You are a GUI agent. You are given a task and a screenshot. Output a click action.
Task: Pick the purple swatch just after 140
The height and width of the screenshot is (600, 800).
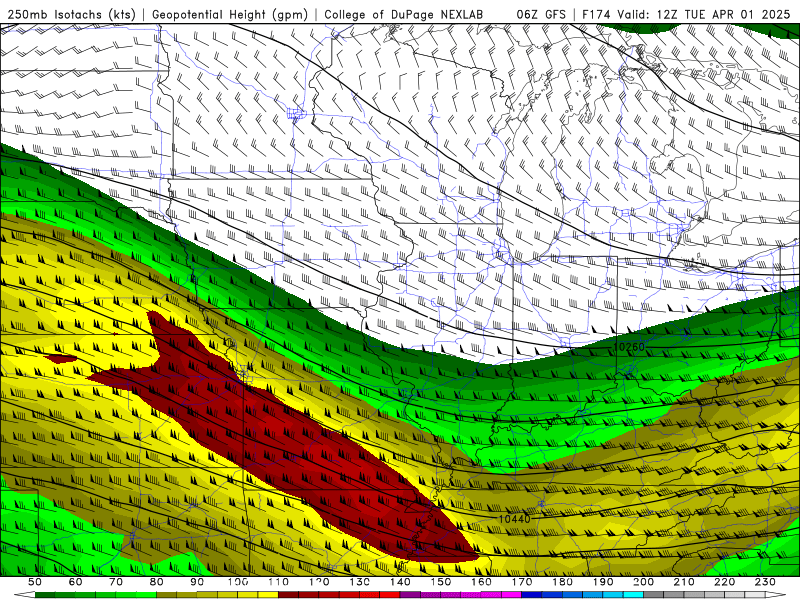[x=410, y=595]
